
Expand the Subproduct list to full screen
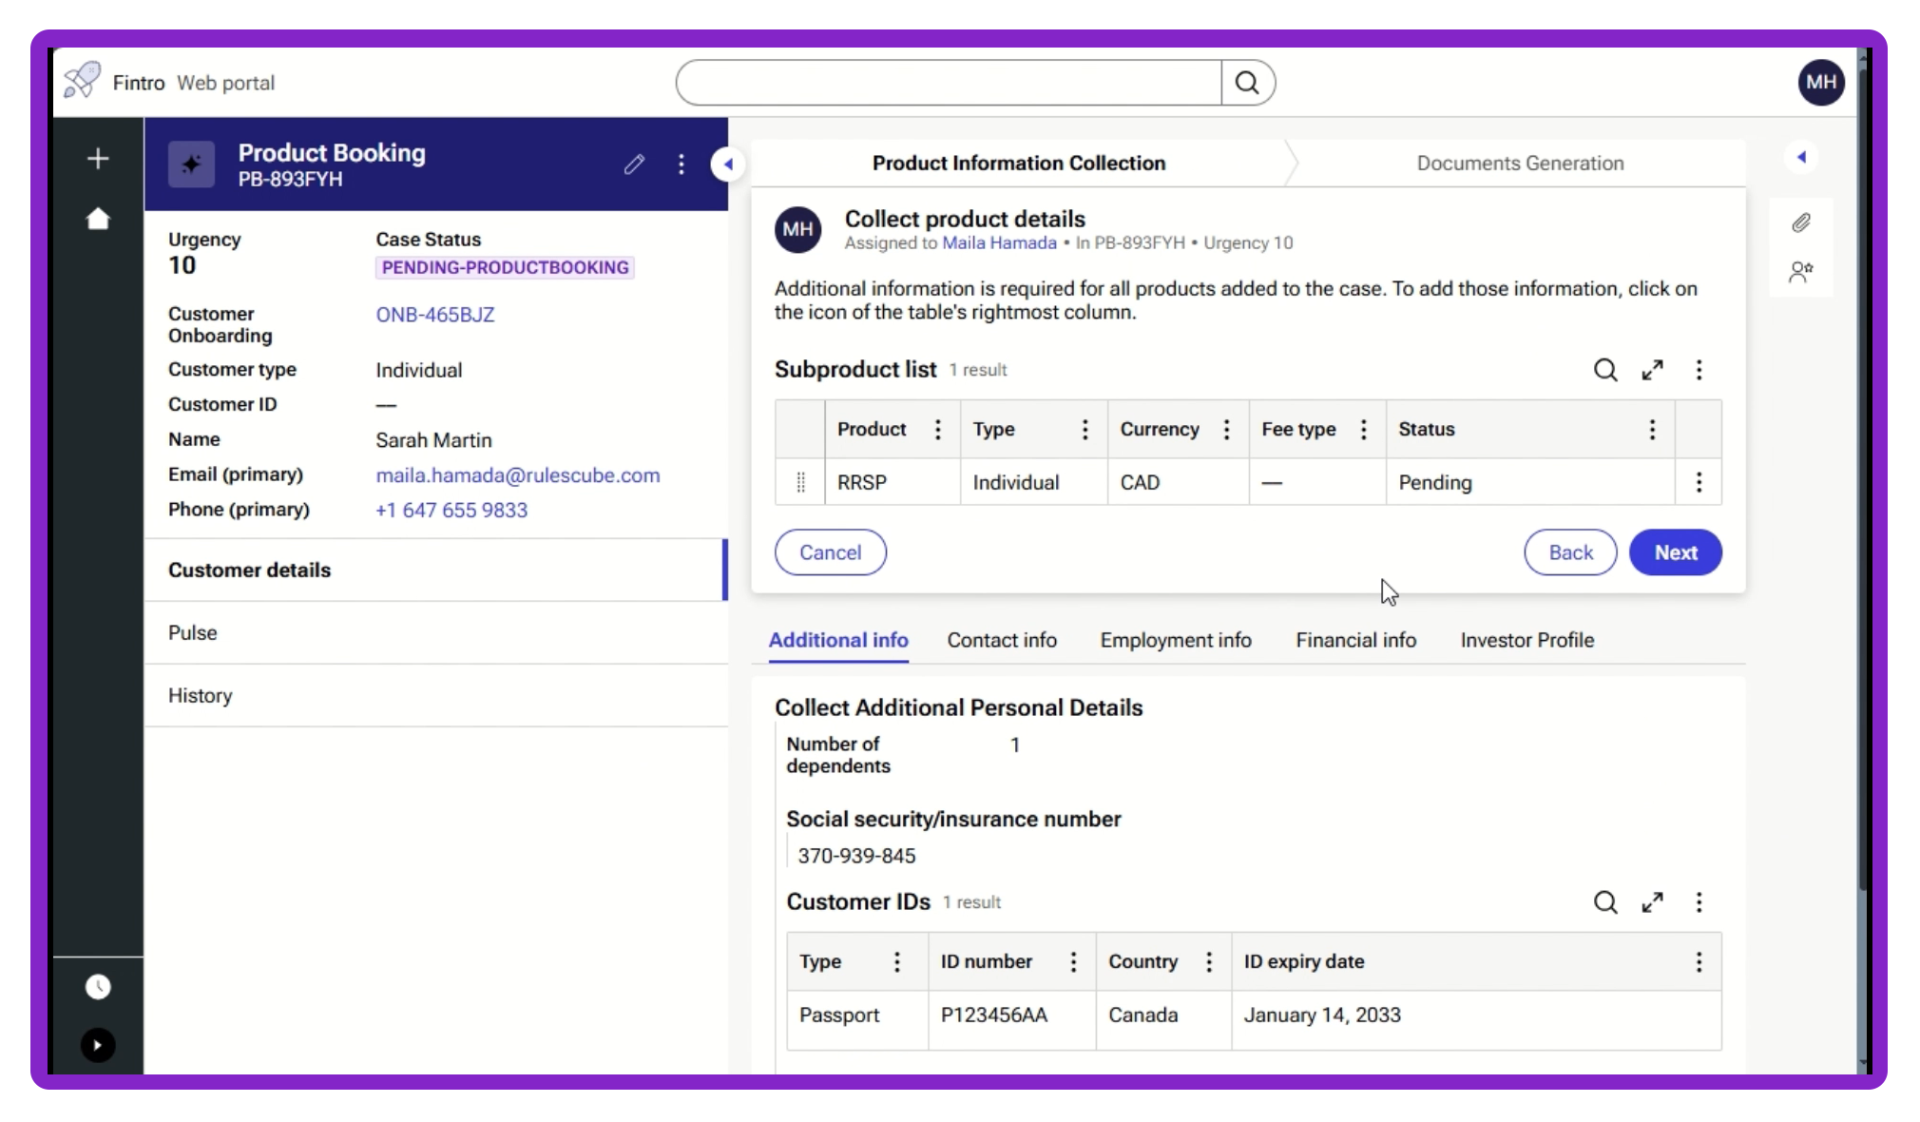point(1652,370)
